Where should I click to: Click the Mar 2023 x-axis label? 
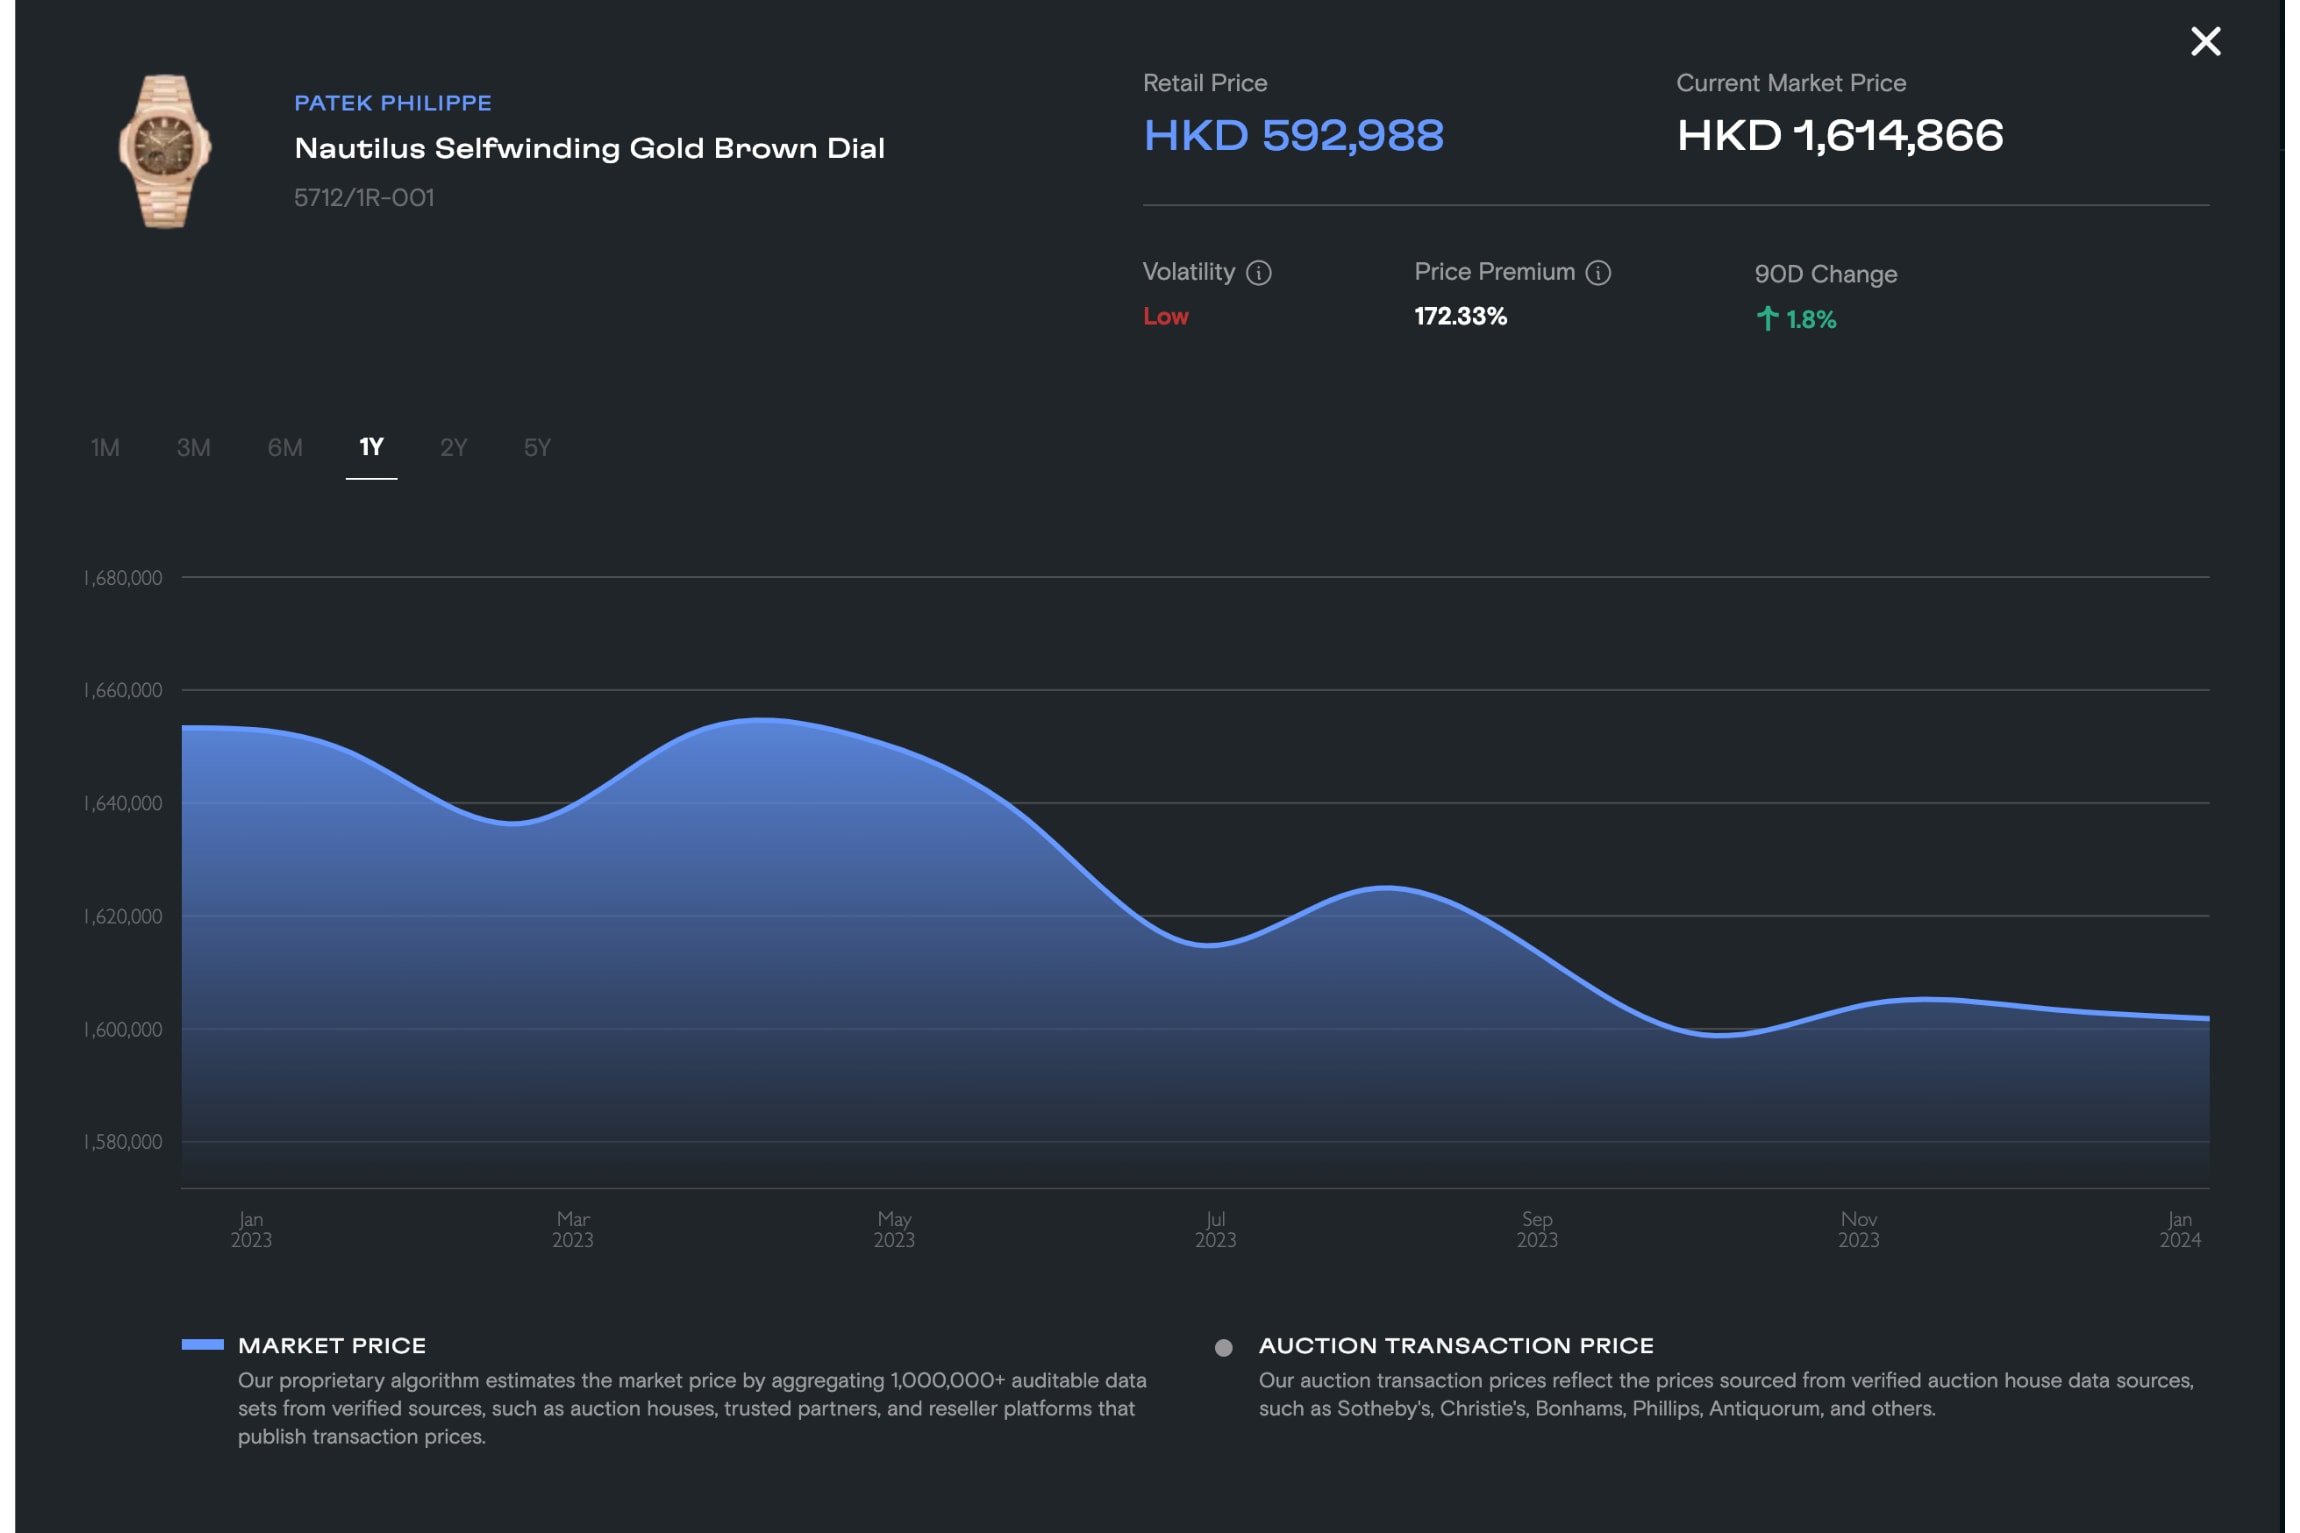573,1230
